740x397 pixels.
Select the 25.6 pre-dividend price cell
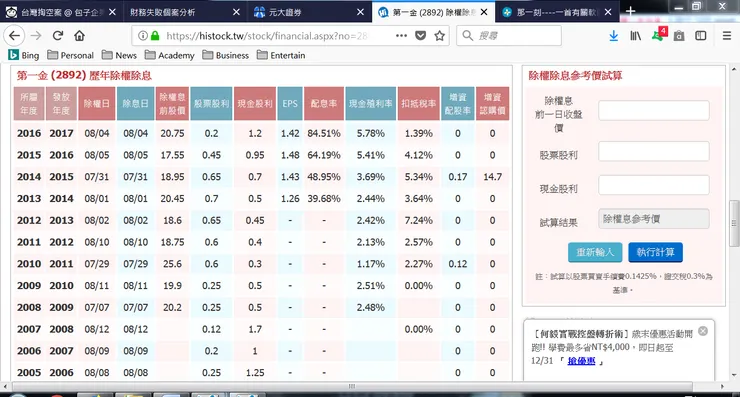(x=172, y=263)
